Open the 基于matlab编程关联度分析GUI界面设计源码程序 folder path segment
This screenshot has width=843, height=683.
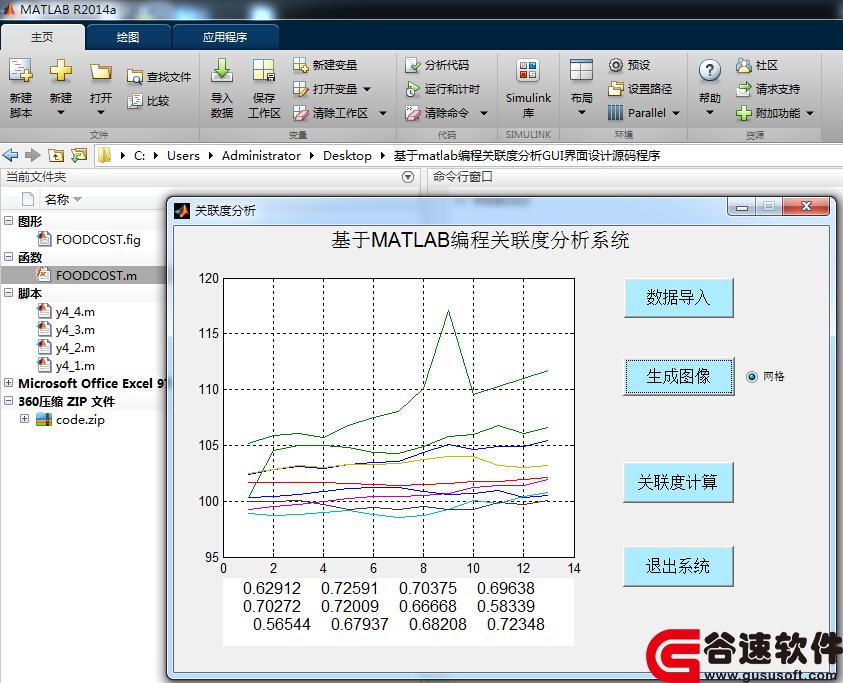click(x=527, y=156)
